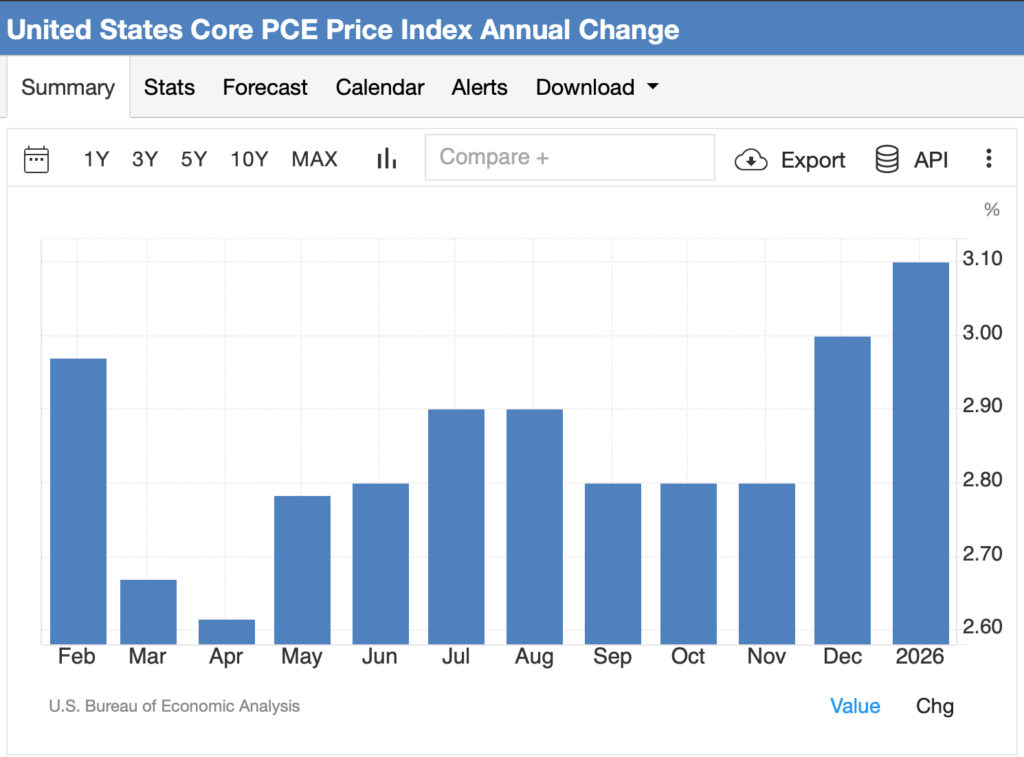Go to the Calendar tab
1024x757 pixels.
[x=380, y=88]
